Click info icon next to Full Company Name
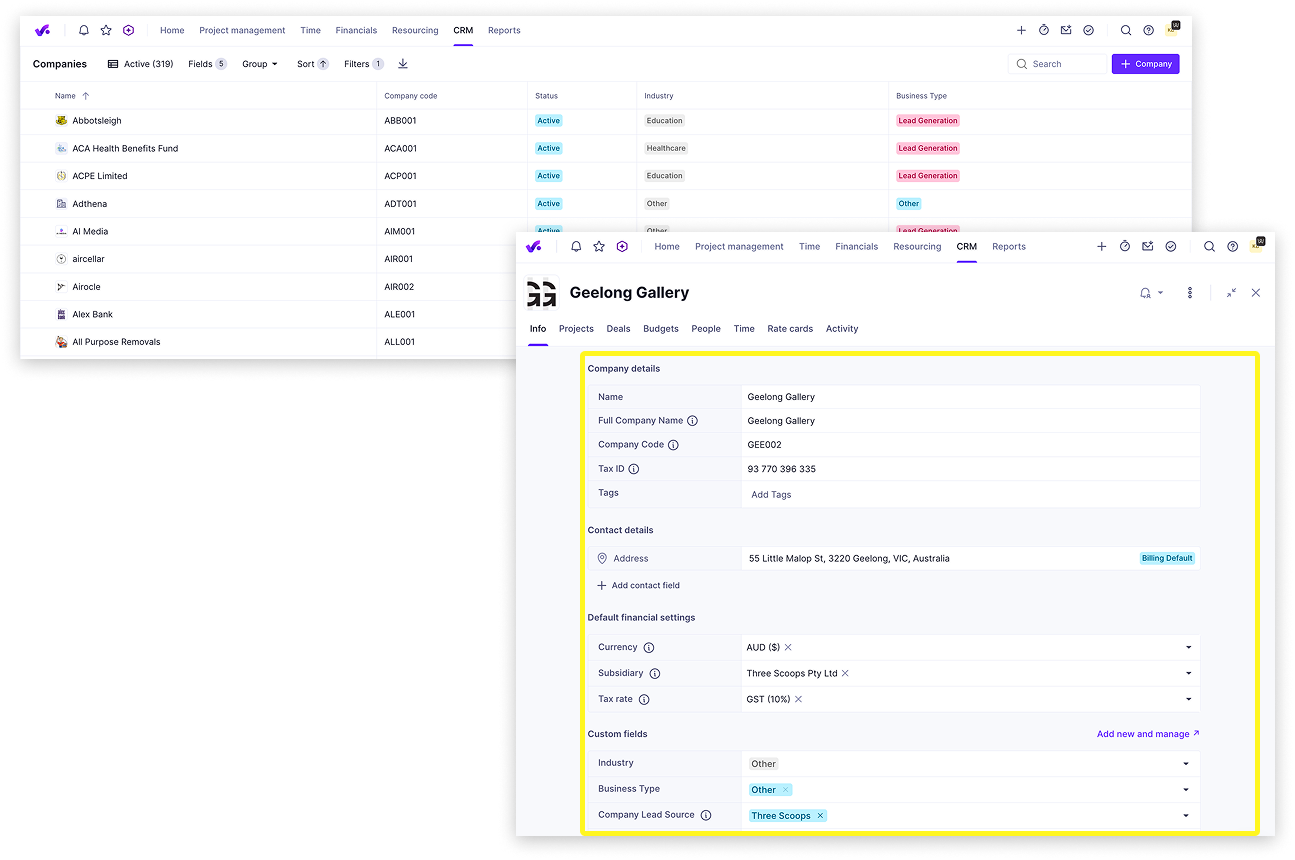1295x860 pixels. pos(693,421)
